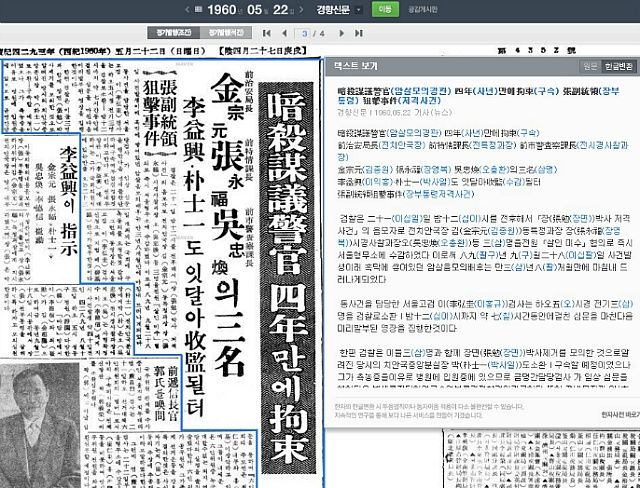Open the 한자사전 바로가기 link

(x=620, y=415)
